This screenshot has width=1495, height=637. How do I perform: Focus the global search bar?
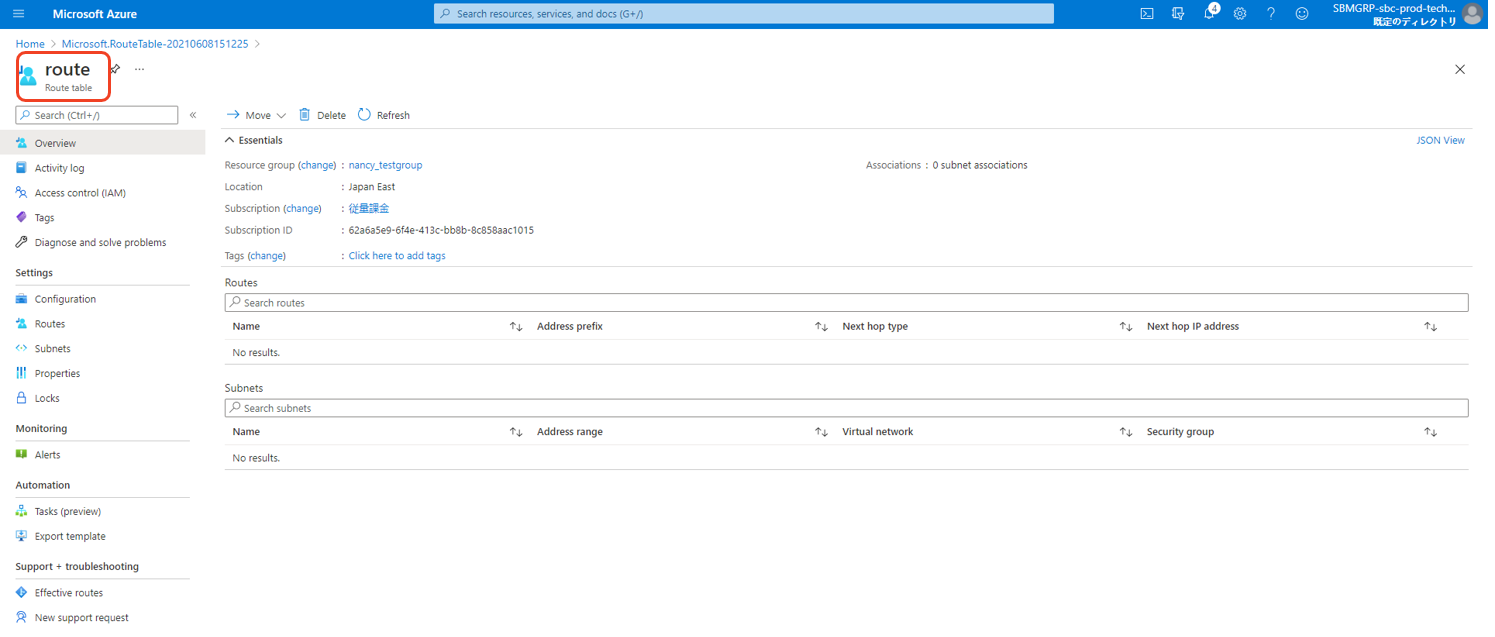[x=744, y=14]
